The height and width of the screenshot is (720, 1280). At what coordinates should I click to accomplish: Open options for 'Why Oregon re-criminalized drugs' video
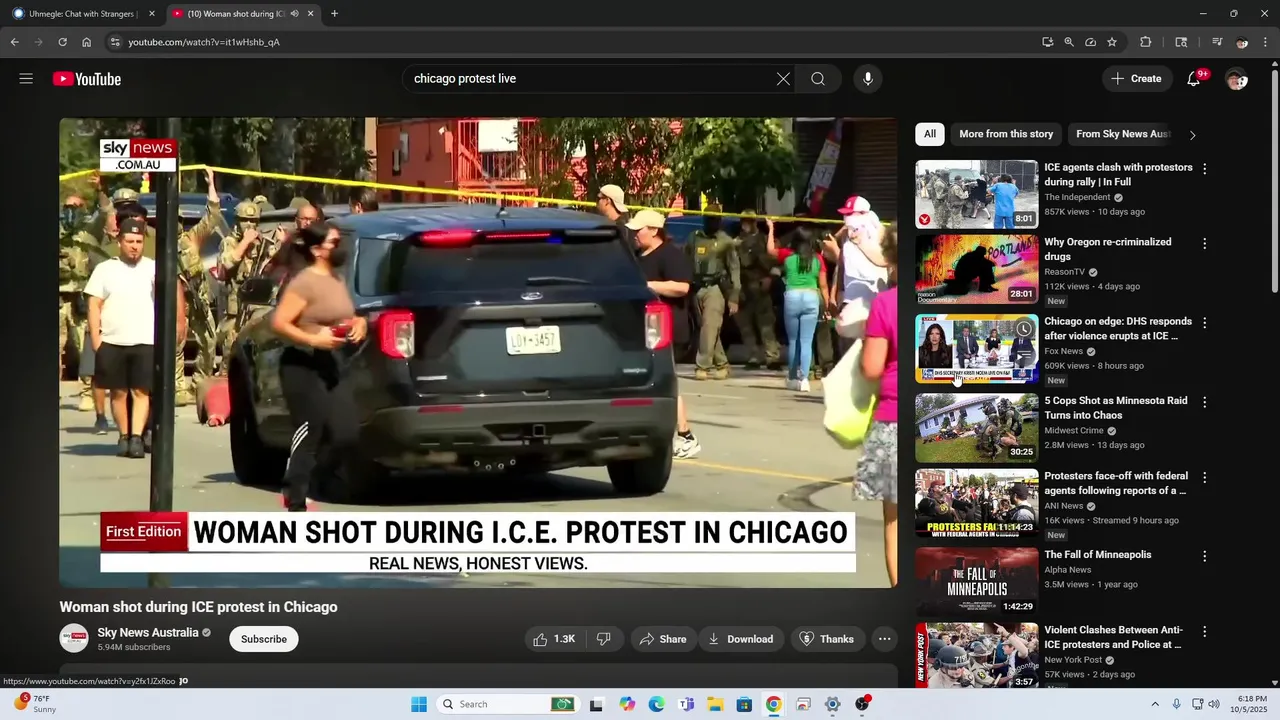tap(1204, 244)
